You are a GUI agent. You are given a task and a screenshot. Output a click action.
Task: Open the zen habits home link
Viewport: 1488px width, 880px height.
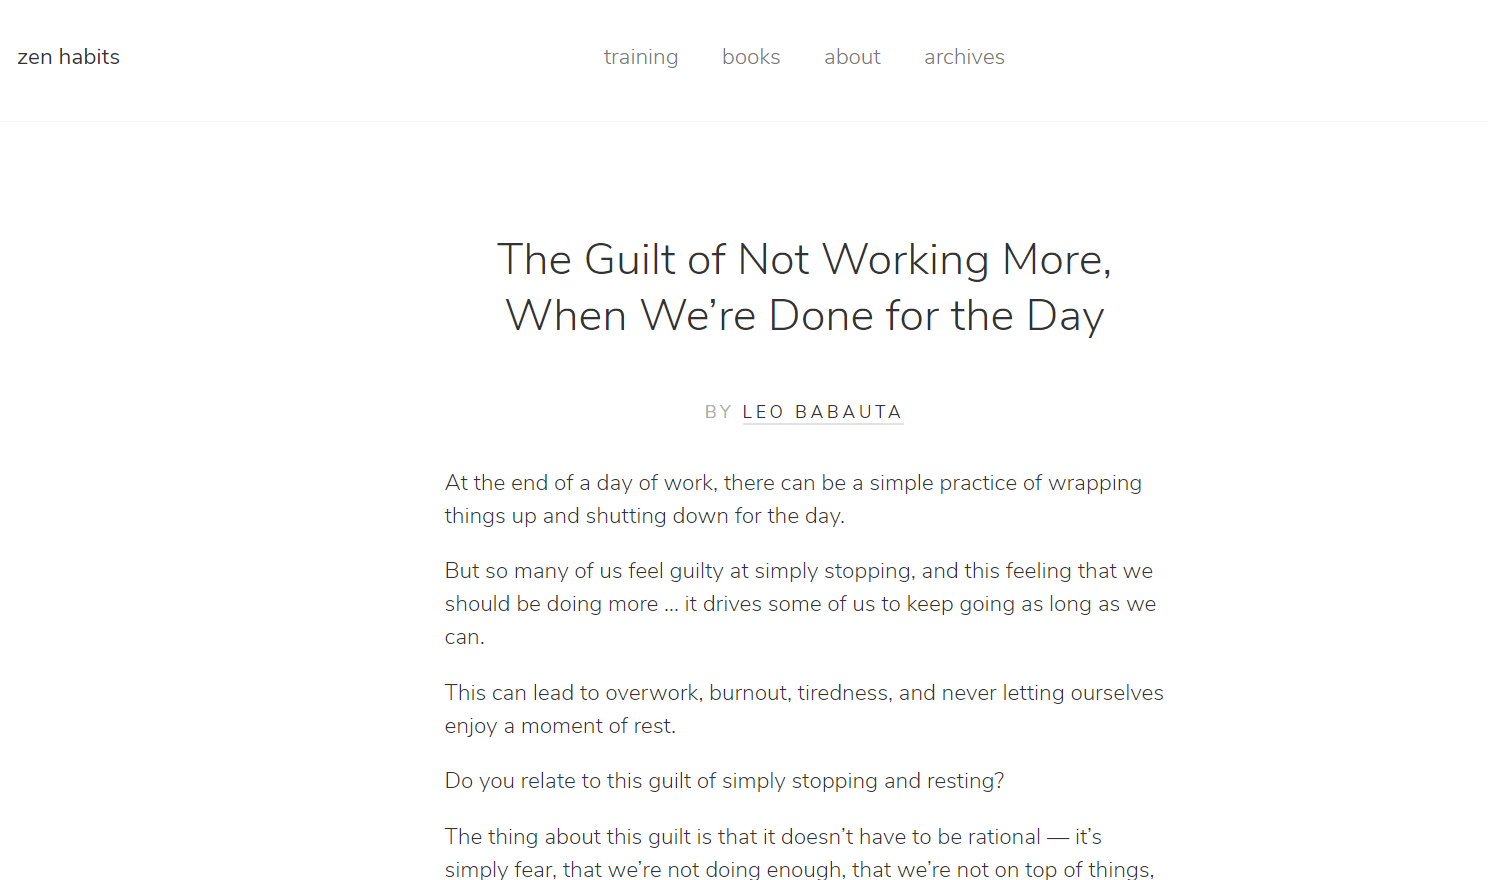(69, 57)
